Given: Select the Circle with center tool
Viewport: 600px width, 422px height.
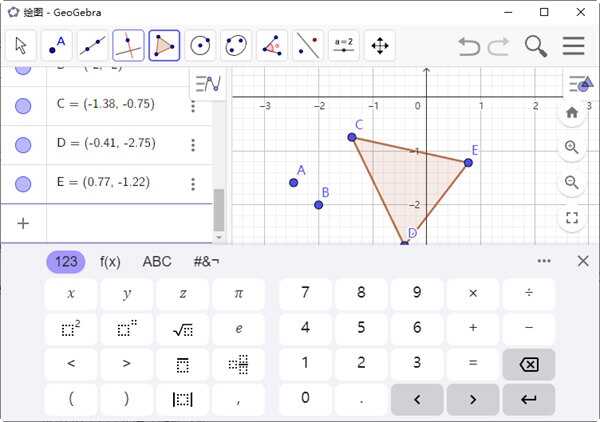Looking at the screenshot, I should tap(200, 46).
